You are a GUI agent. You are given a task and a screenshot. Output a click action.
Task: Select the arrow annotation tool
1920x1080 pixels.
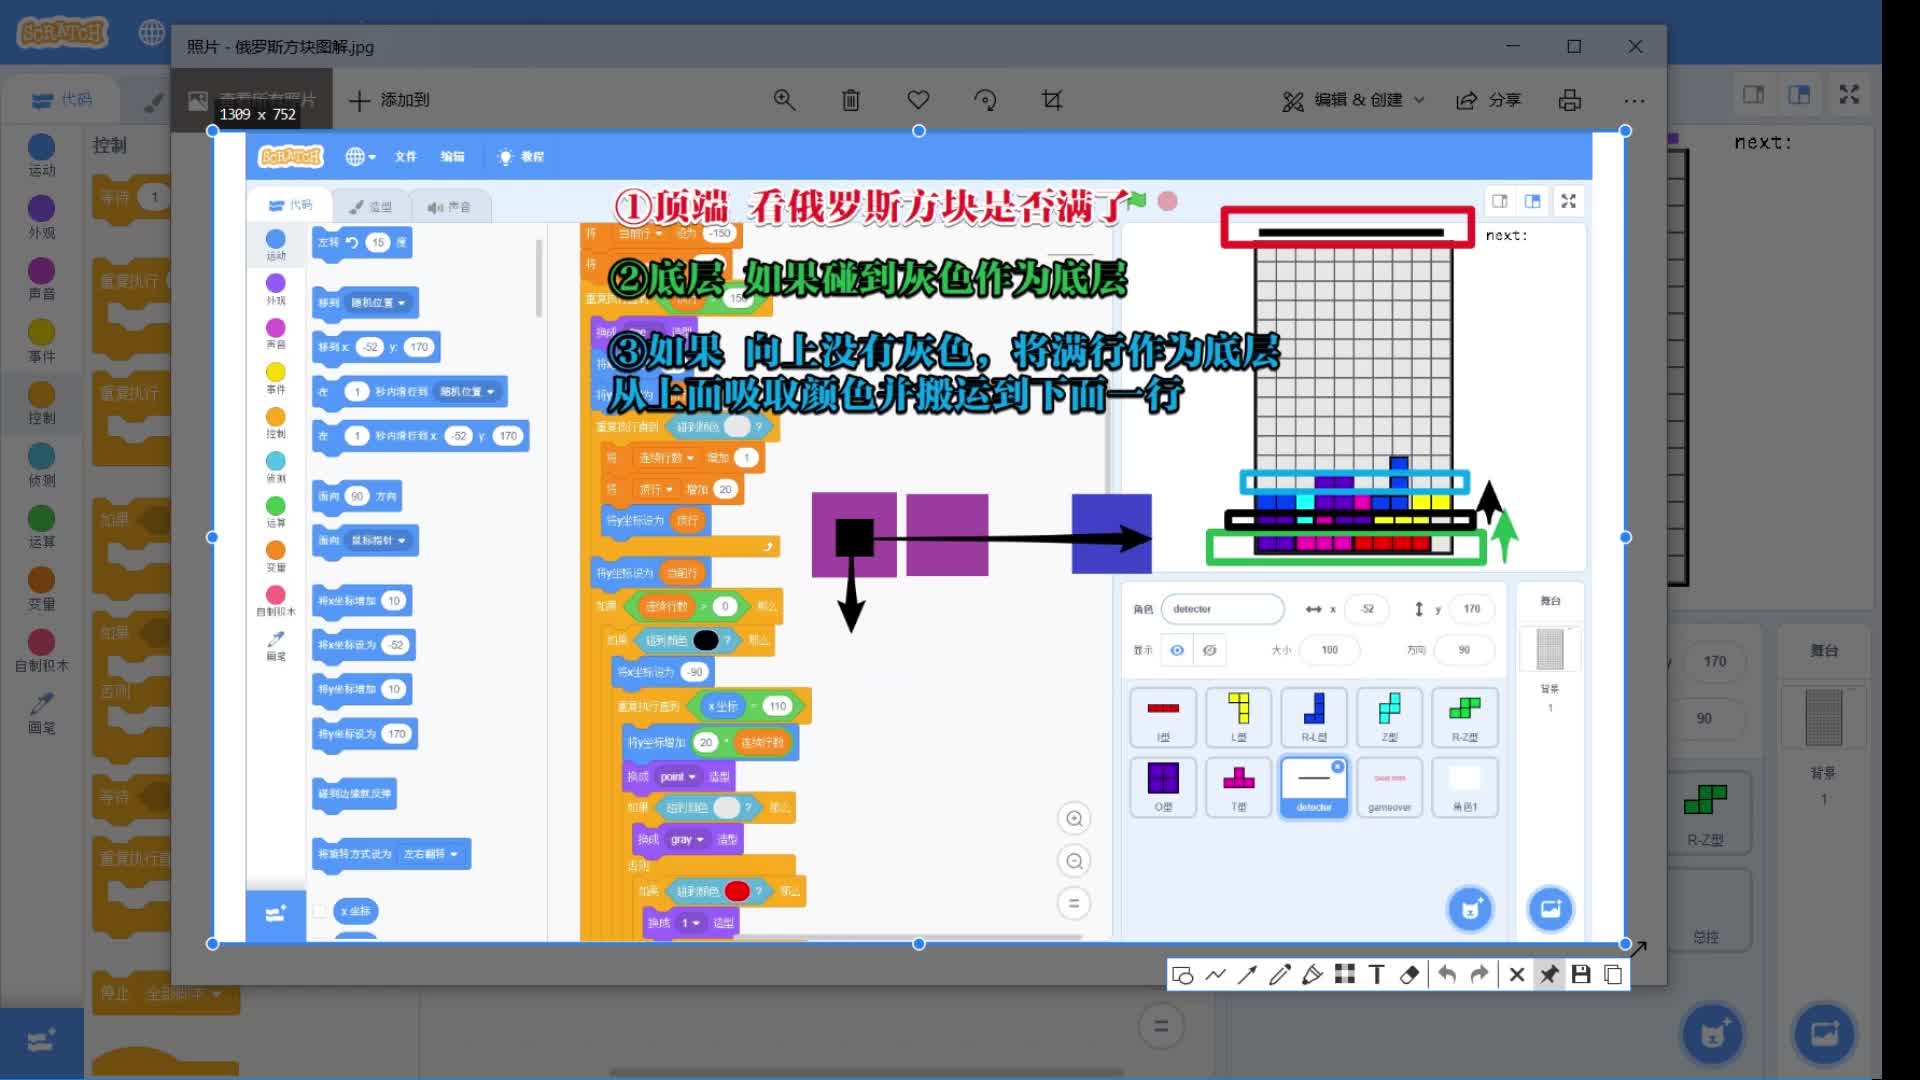1247,975
